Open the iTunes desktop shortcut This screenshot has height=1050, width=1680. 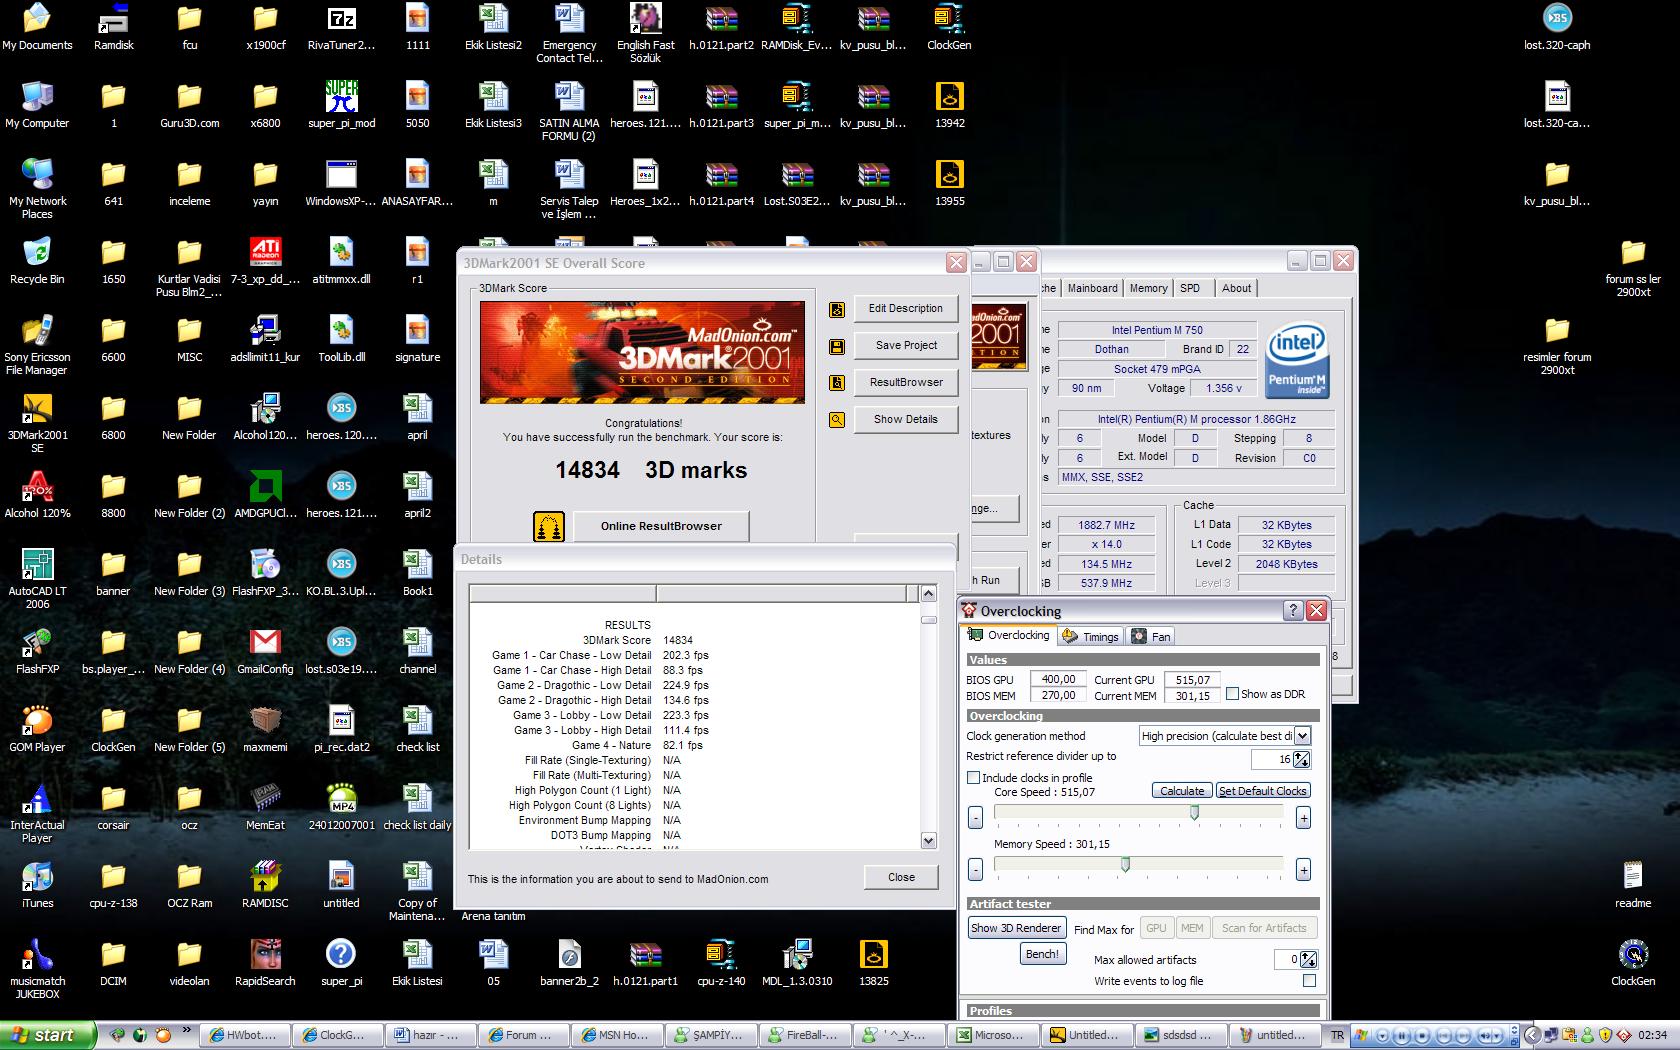37,885
